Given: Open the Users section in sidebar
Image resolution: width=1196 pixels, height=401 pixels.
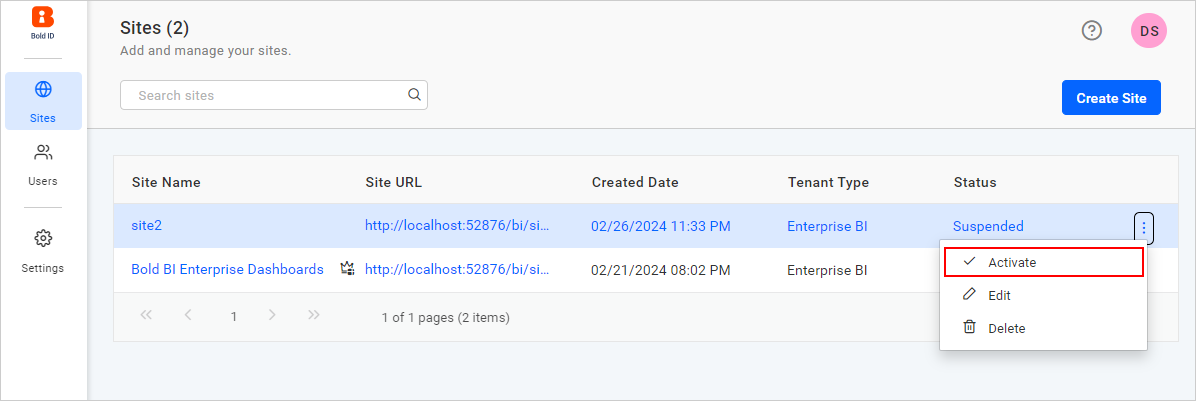Looking at the screenshot, I should [43, 165].
